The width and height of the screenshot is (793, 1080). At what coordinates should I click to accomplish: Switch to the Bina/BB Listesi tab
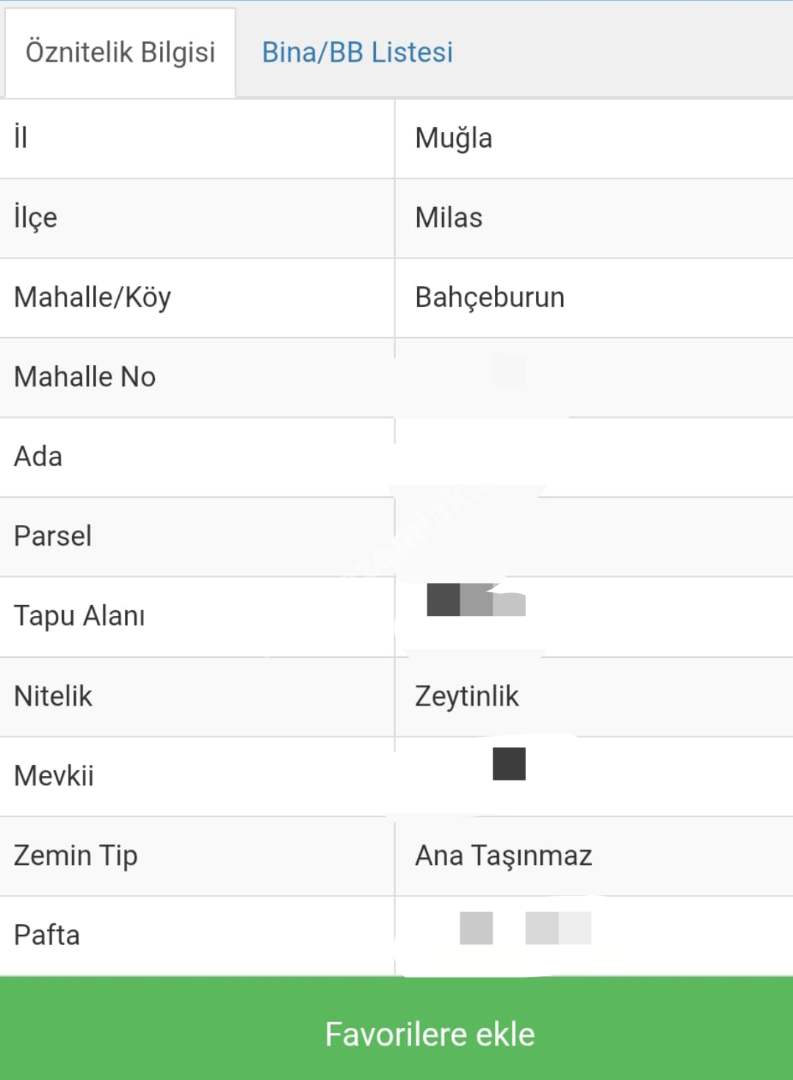[357, 52]
